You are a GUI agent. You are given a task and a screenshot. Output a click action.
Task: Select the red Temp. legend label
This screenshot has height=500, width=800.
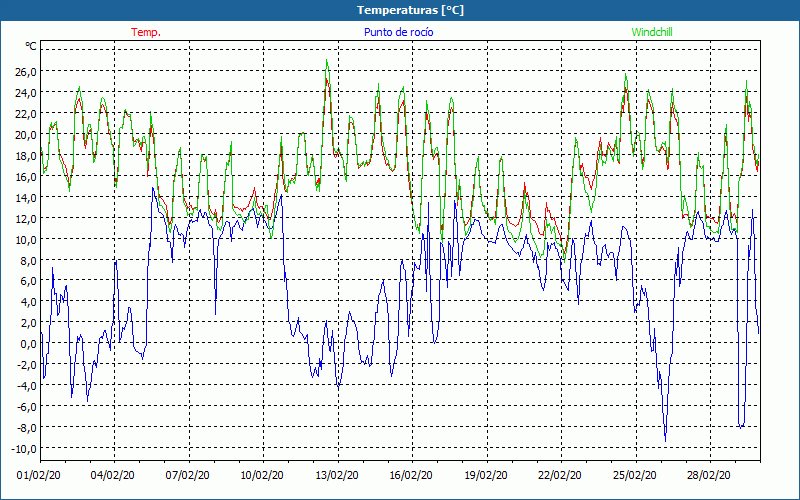coord(146,32)
